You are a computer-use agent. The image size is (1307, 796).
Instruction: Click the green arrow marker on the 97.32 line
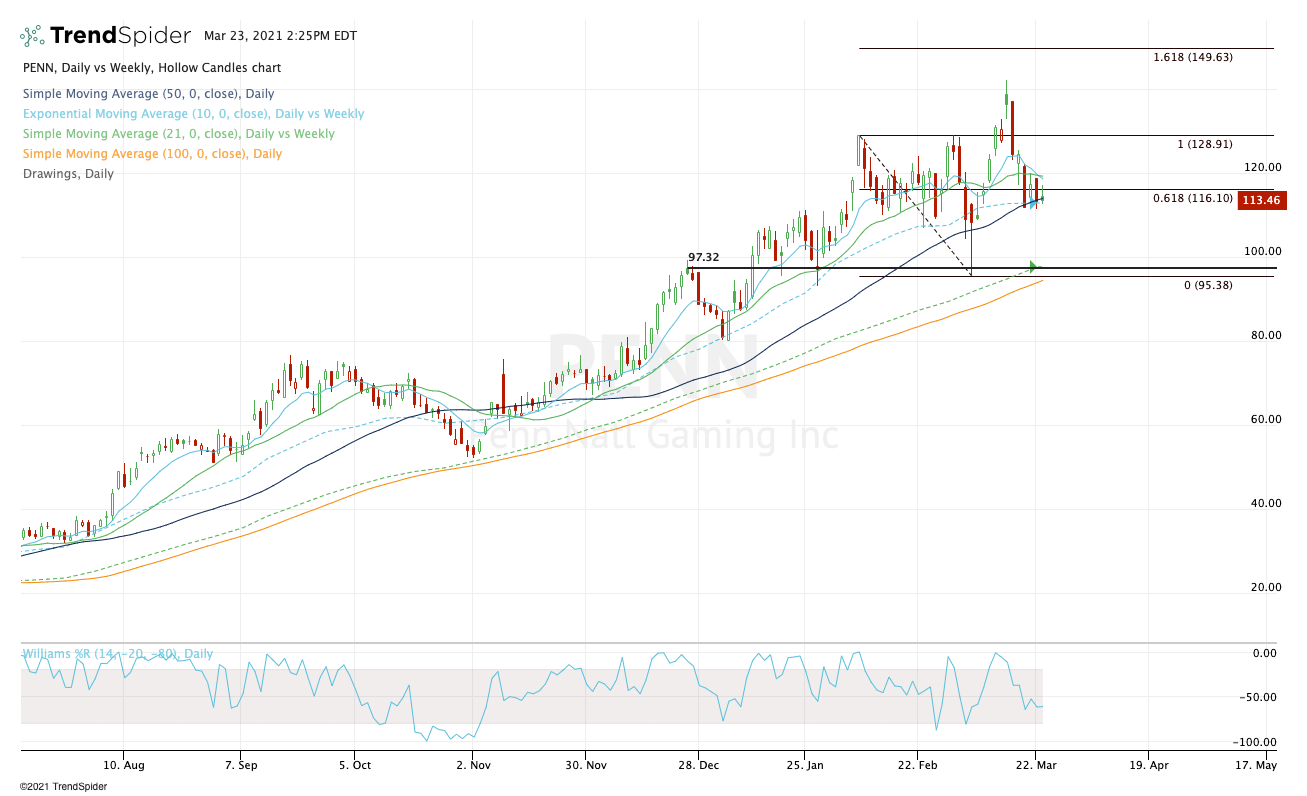[x=1035, y=267]
